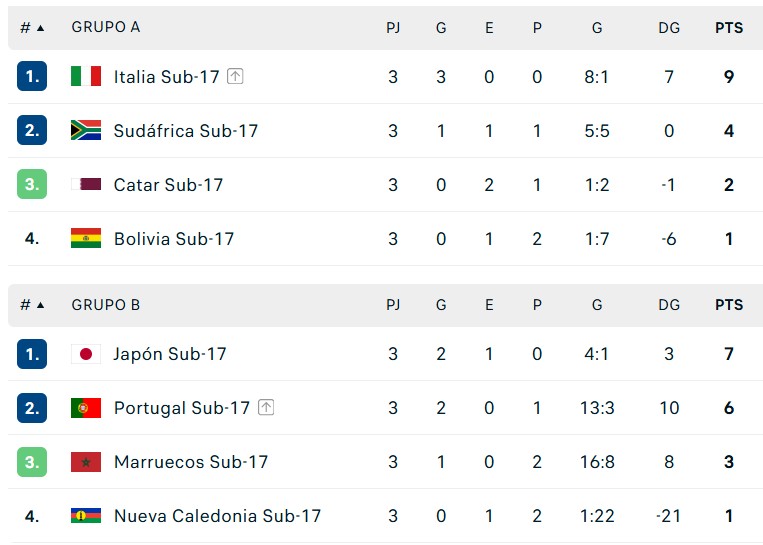Click the Portugal flag icon
Screen dimensions: 763x545
86,408
